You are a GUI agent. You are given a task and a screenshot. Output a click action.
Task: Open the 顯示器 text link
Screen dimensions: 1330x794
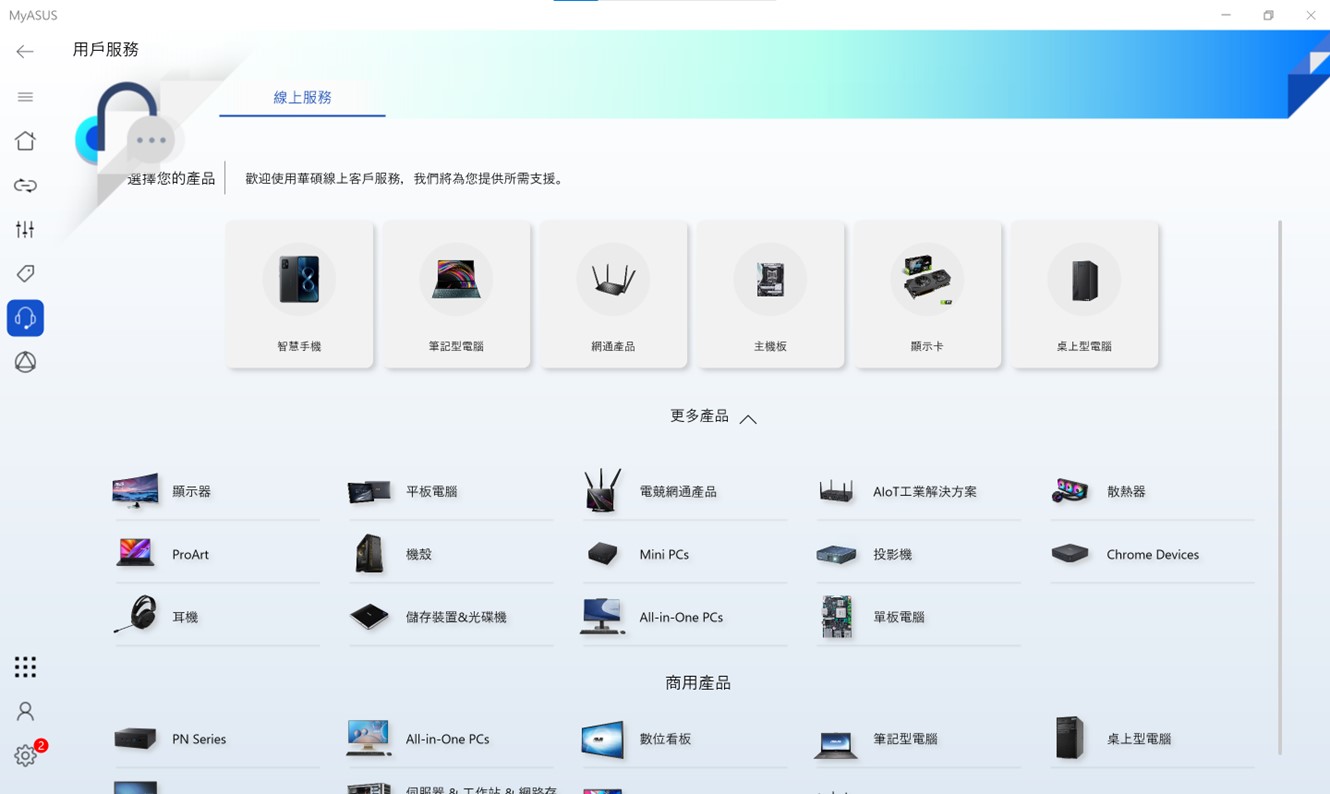pyautogui.click(x=191, y=492)
